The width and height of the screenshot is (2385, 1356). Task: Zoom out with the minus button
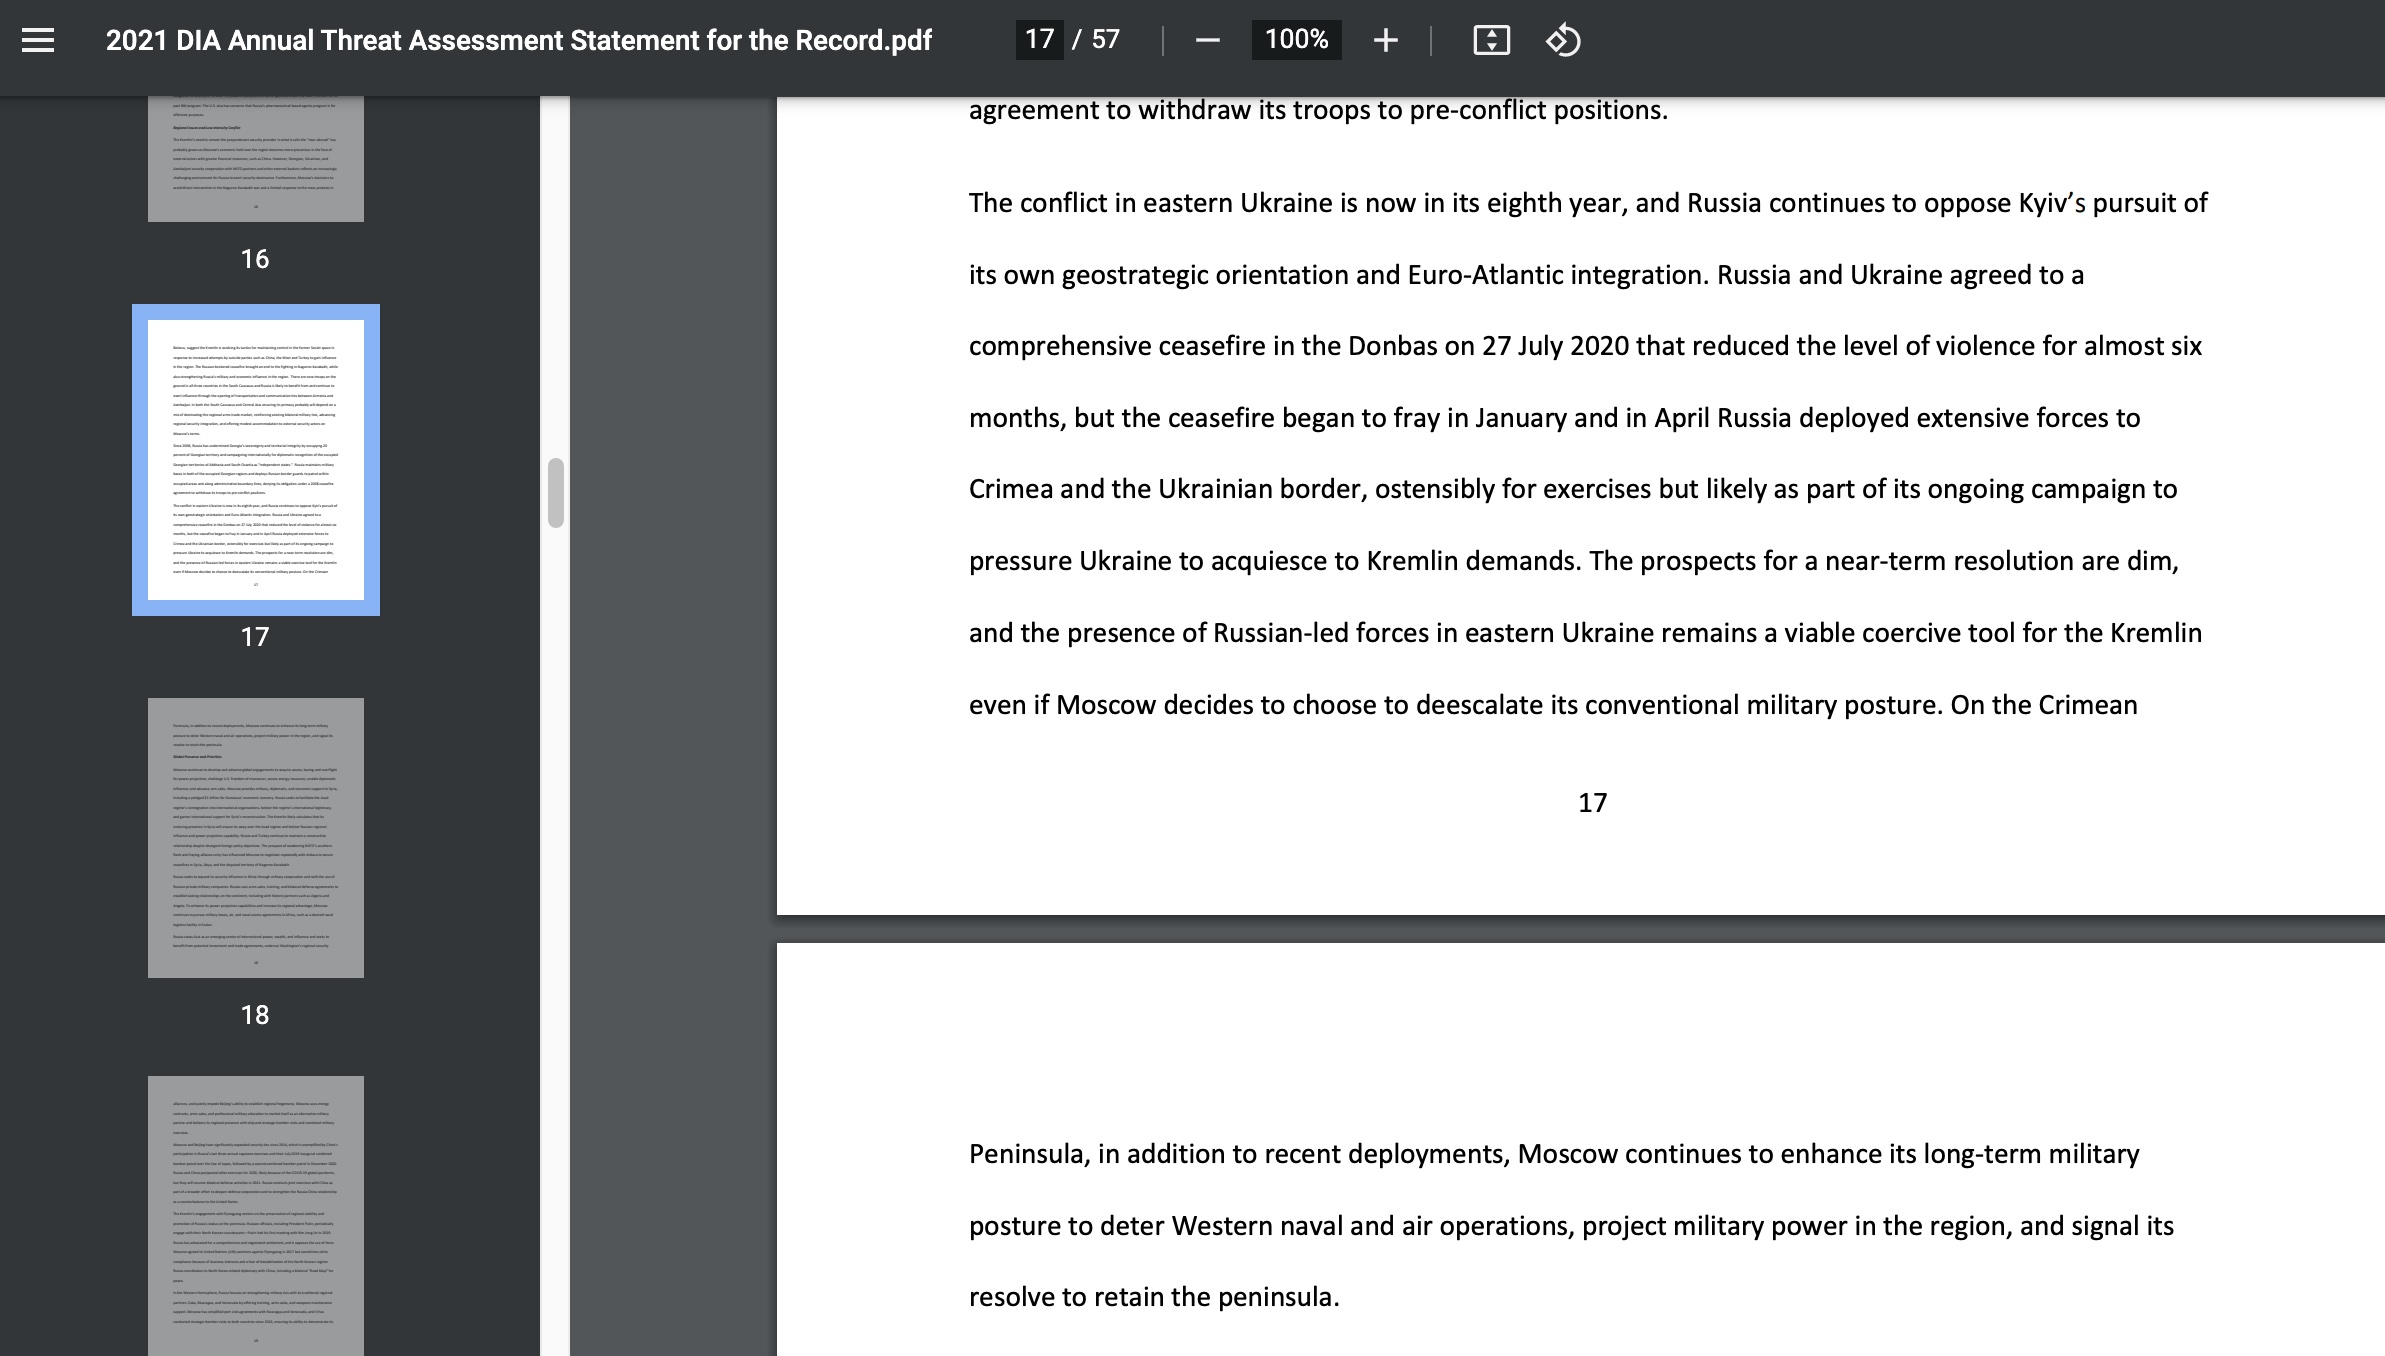[1207, 40]
